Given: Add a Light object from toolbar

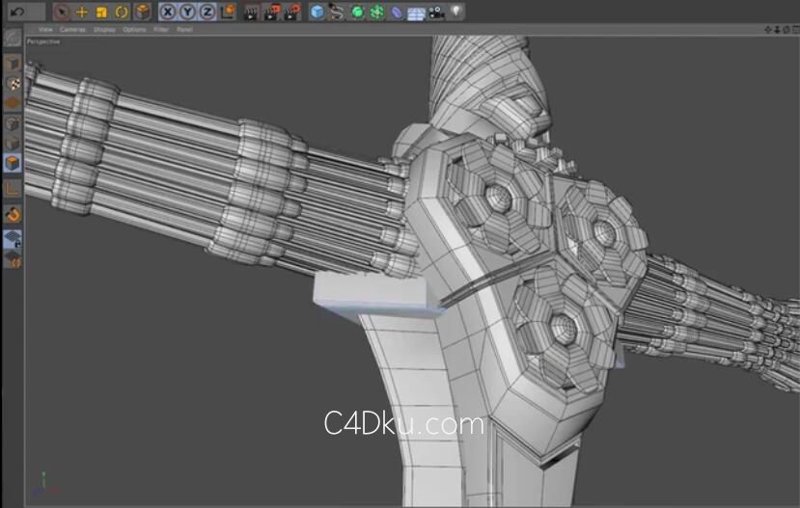Looking at the screenshot, I should (456, 11).
